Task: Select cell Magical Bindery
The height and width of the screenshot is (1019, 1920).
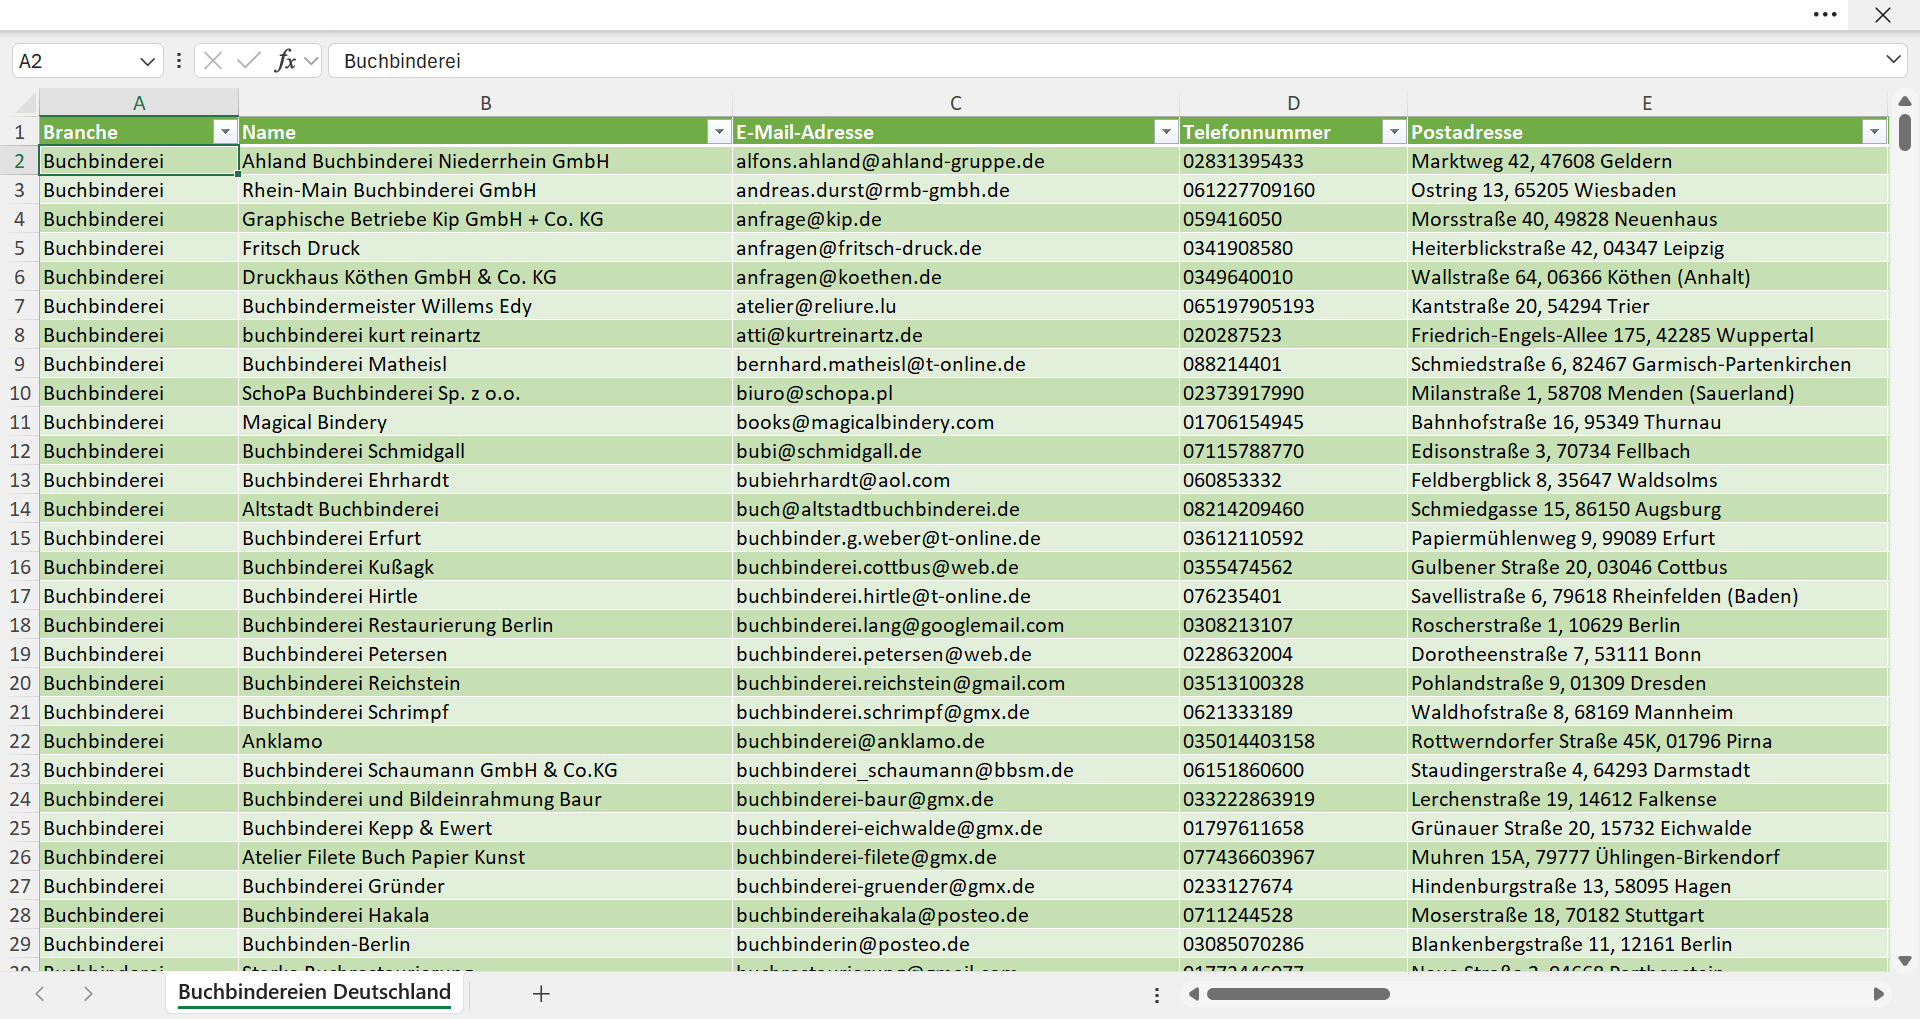Action: click(486, 422)
